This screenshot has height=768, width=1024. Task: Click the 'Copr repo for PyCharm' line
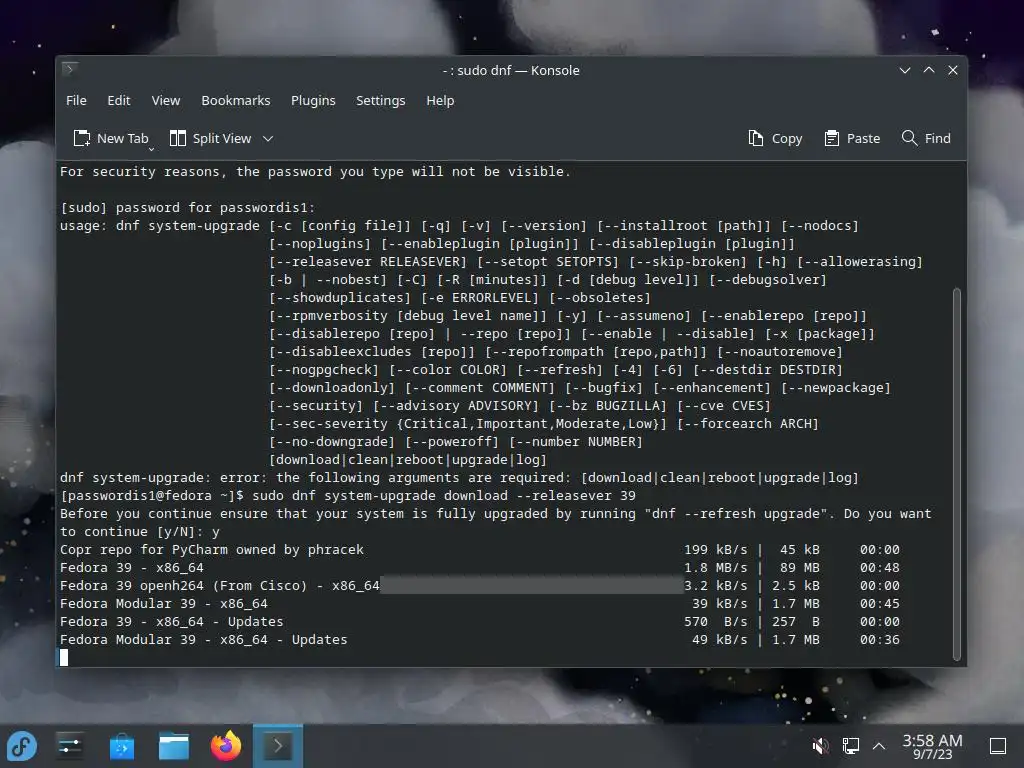(x=212, y=550)
